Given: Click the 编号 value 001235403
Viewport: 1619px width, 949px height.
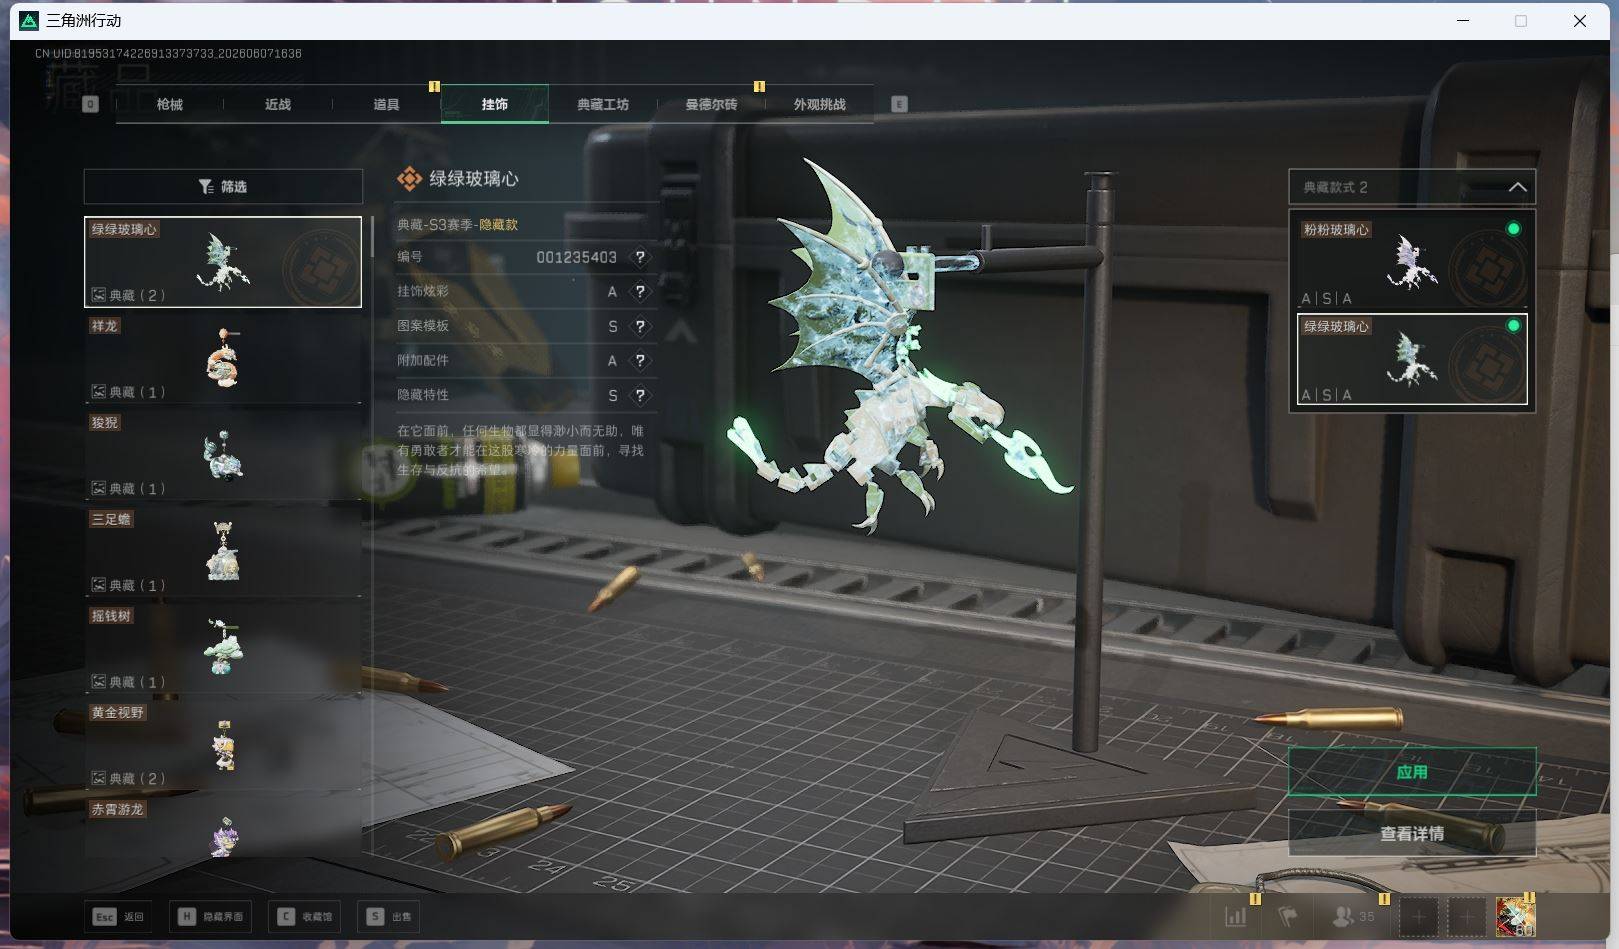Looking at the screenshot, I should 576,257.
